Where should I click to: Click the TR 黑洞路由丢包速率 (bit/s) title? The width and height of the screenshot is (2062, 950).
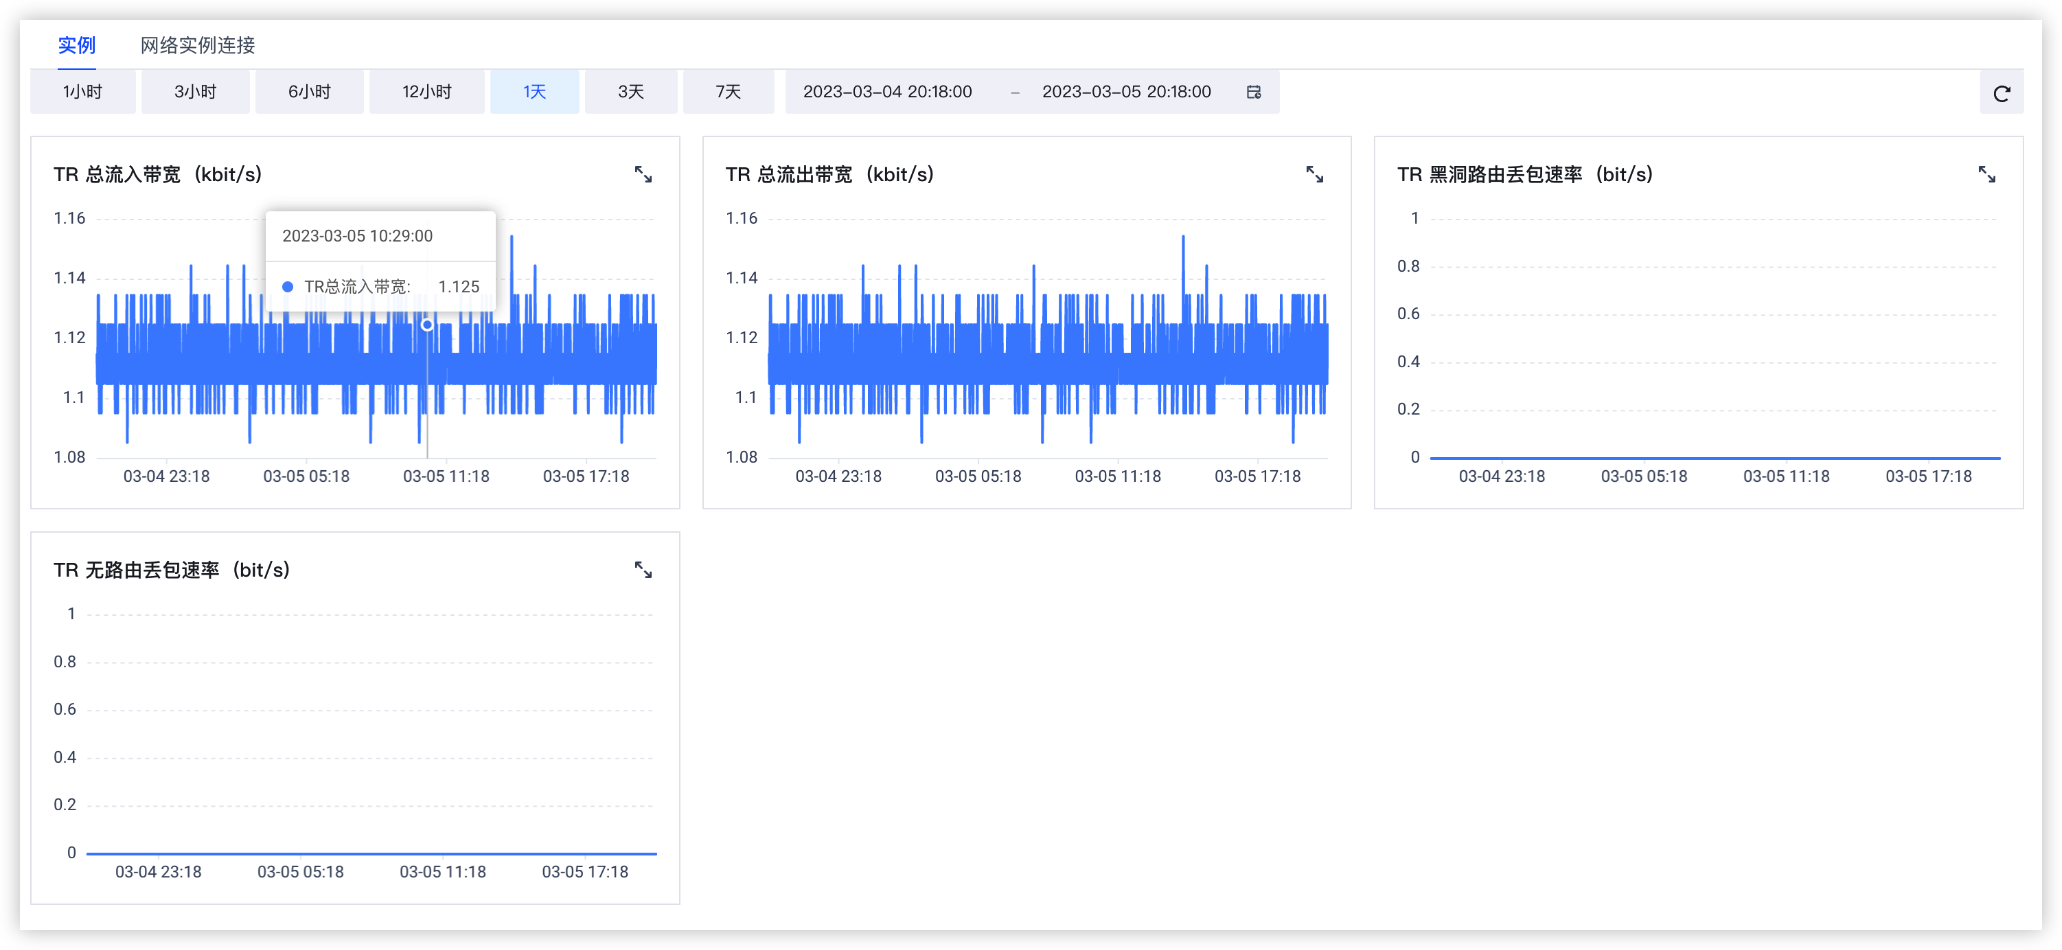[1525, 175]
